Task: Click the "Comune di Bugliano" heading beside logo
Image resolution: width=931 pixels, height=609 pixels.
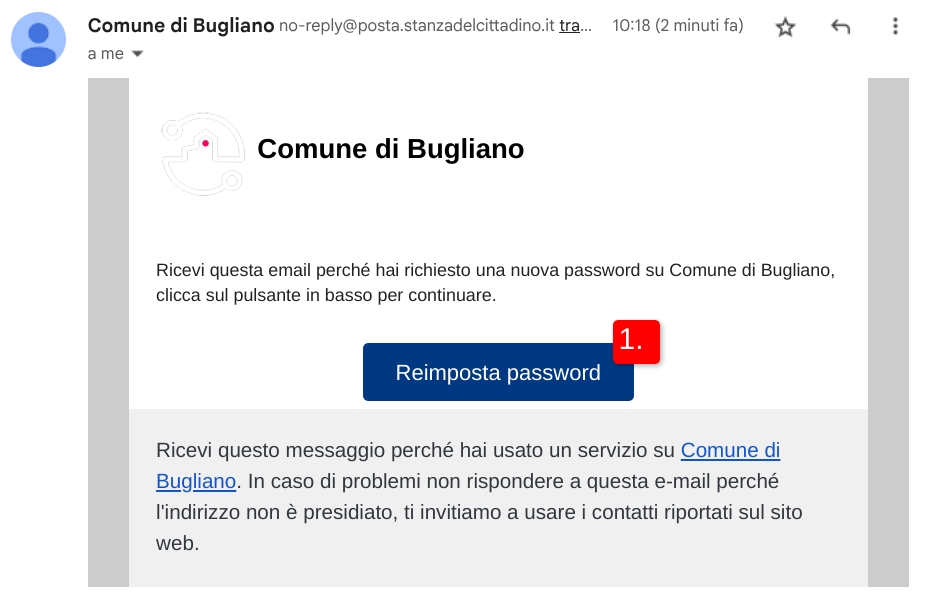Action: (x=390, y=149)
